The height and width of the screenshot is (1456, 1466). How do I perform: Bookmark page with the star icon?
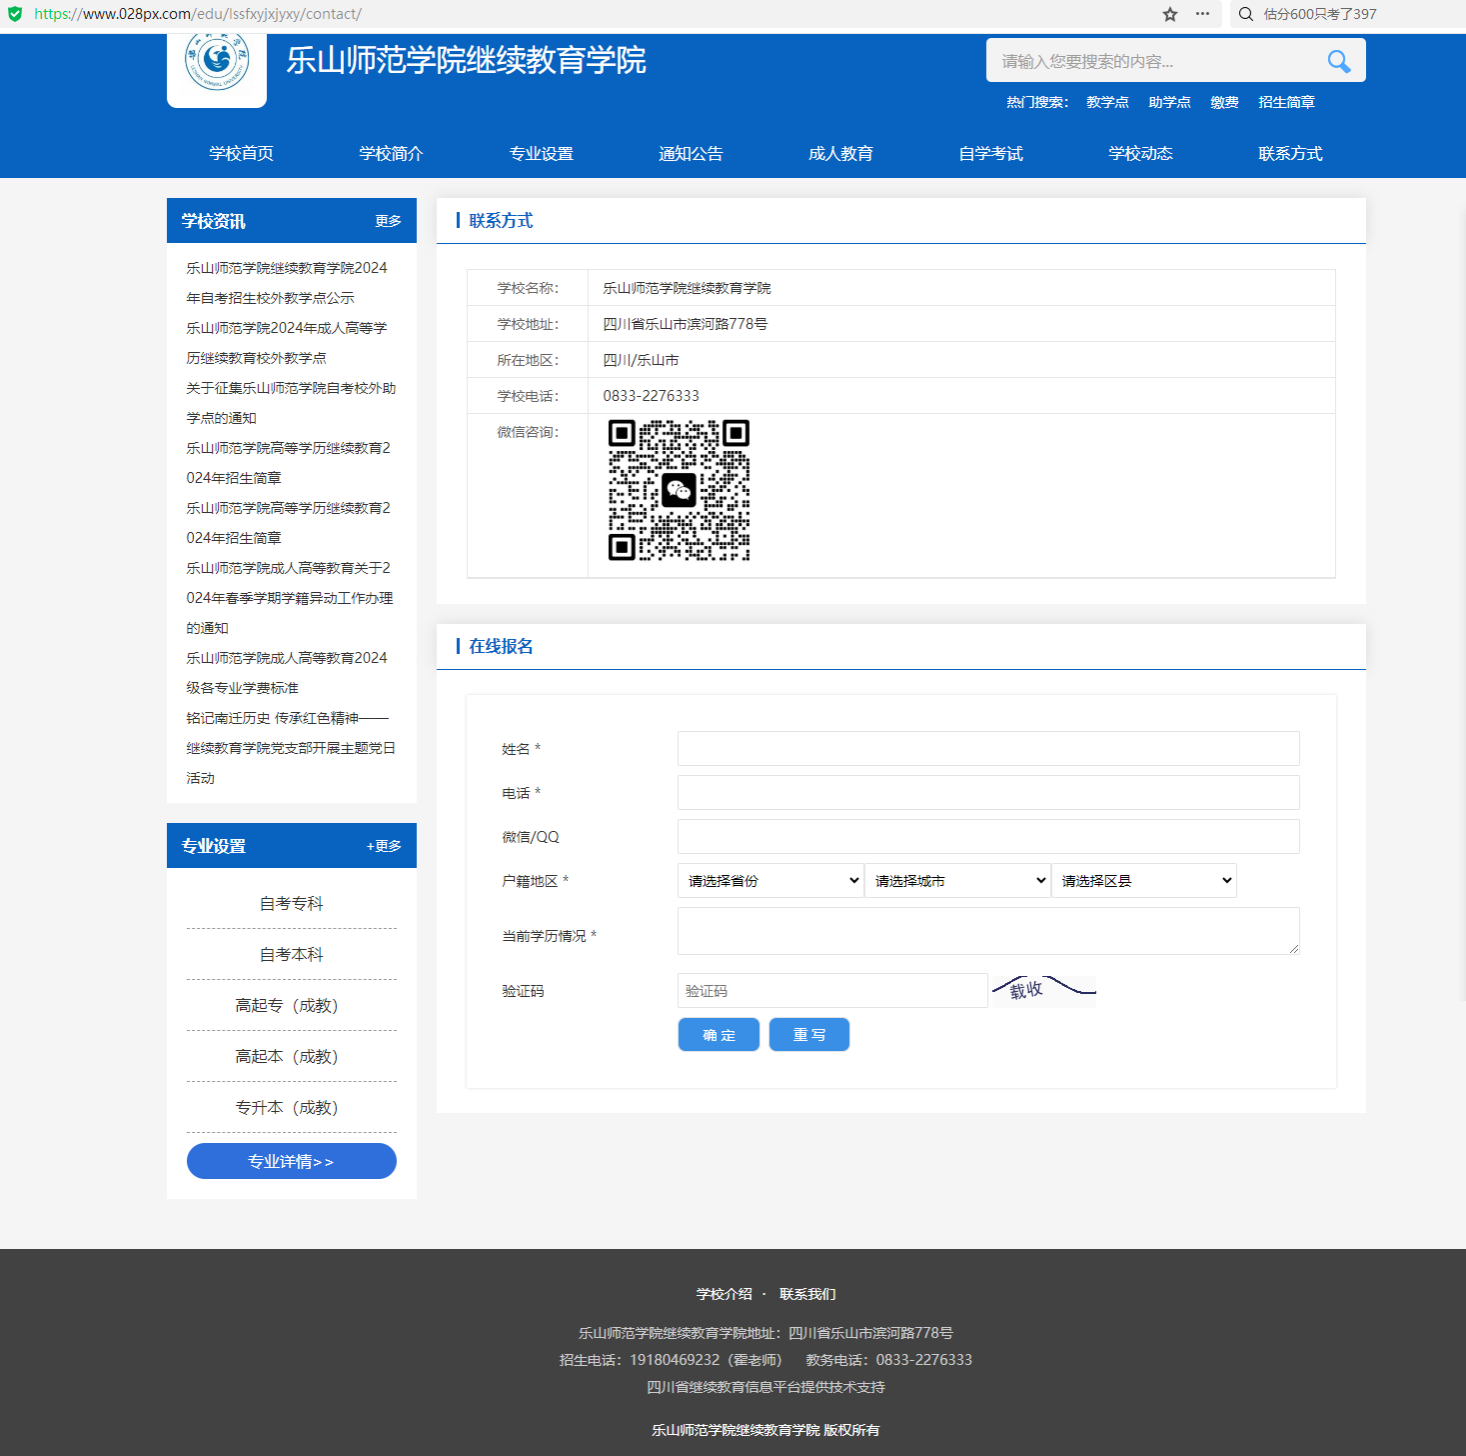coord(1170,14)
